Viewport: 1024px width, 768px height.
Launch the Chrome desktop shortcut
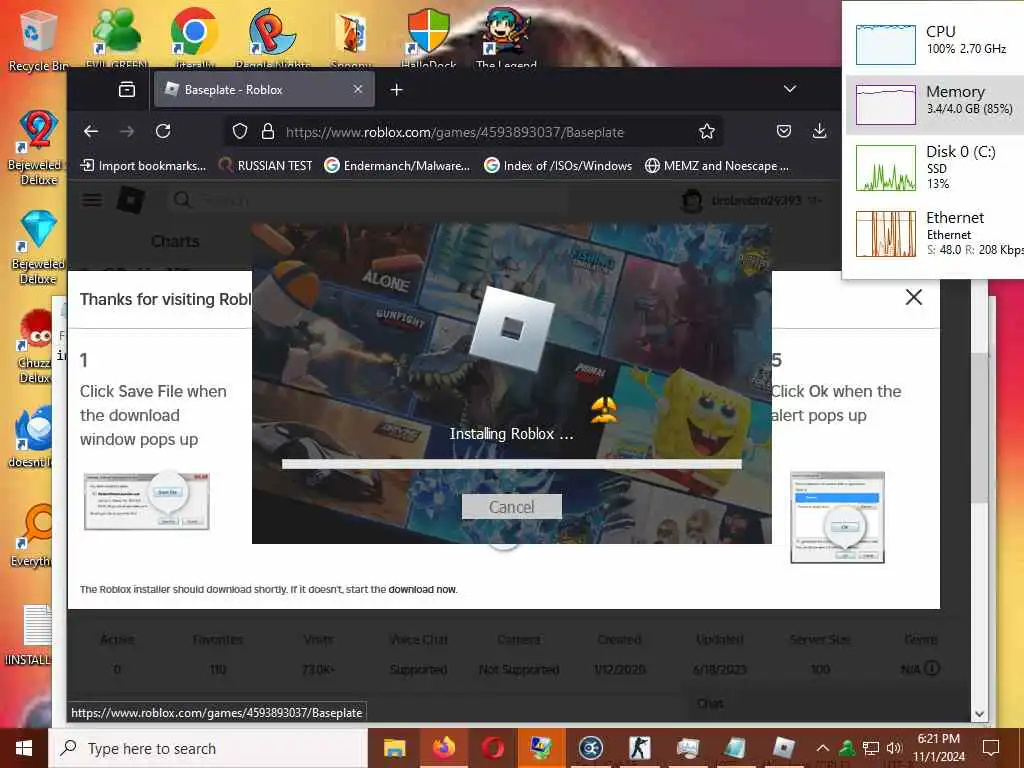pos(194,38)
